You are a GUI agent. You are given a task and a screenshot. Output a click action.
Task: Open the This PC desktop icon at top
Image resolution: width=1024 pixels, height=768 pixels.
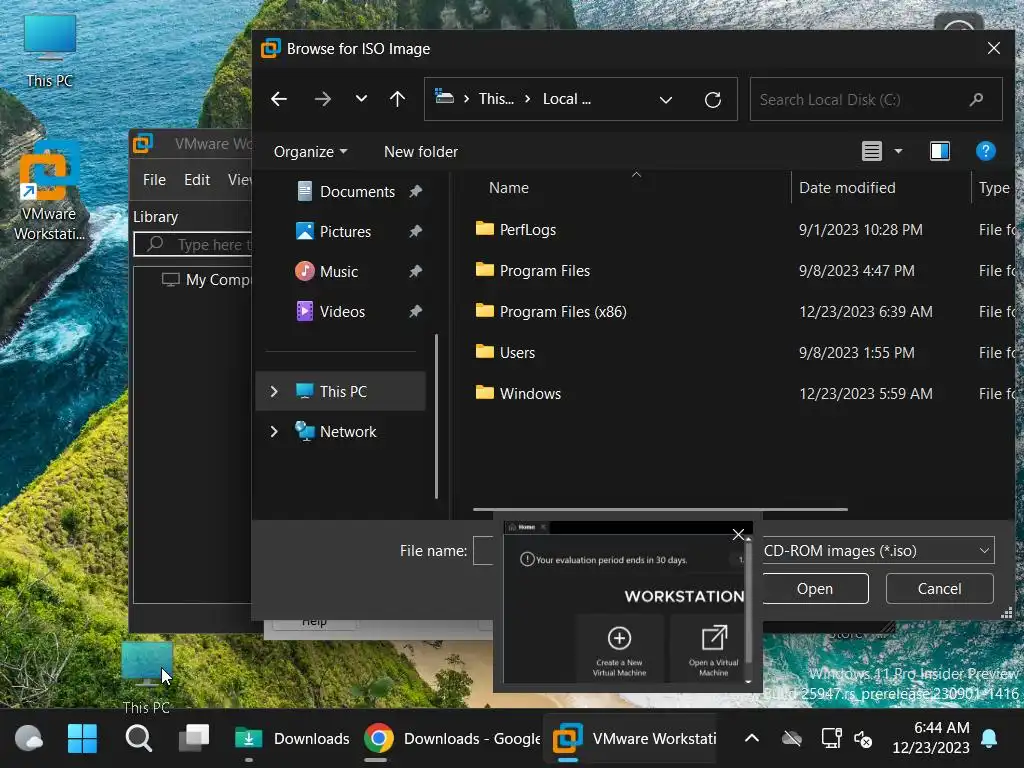pos(50,51)
